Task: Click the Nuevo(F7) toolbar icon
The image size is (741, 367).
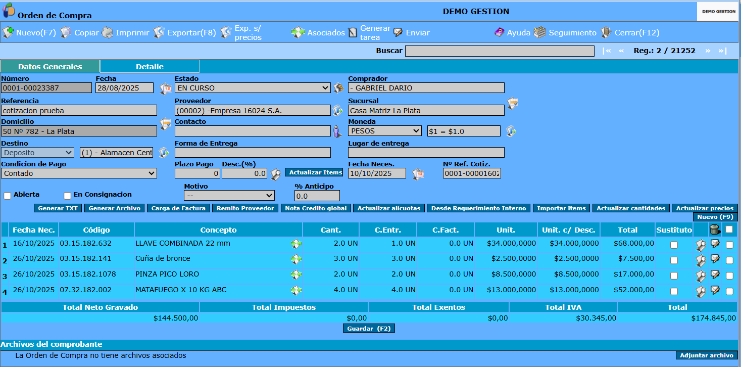Action: [x=8, y=33]
